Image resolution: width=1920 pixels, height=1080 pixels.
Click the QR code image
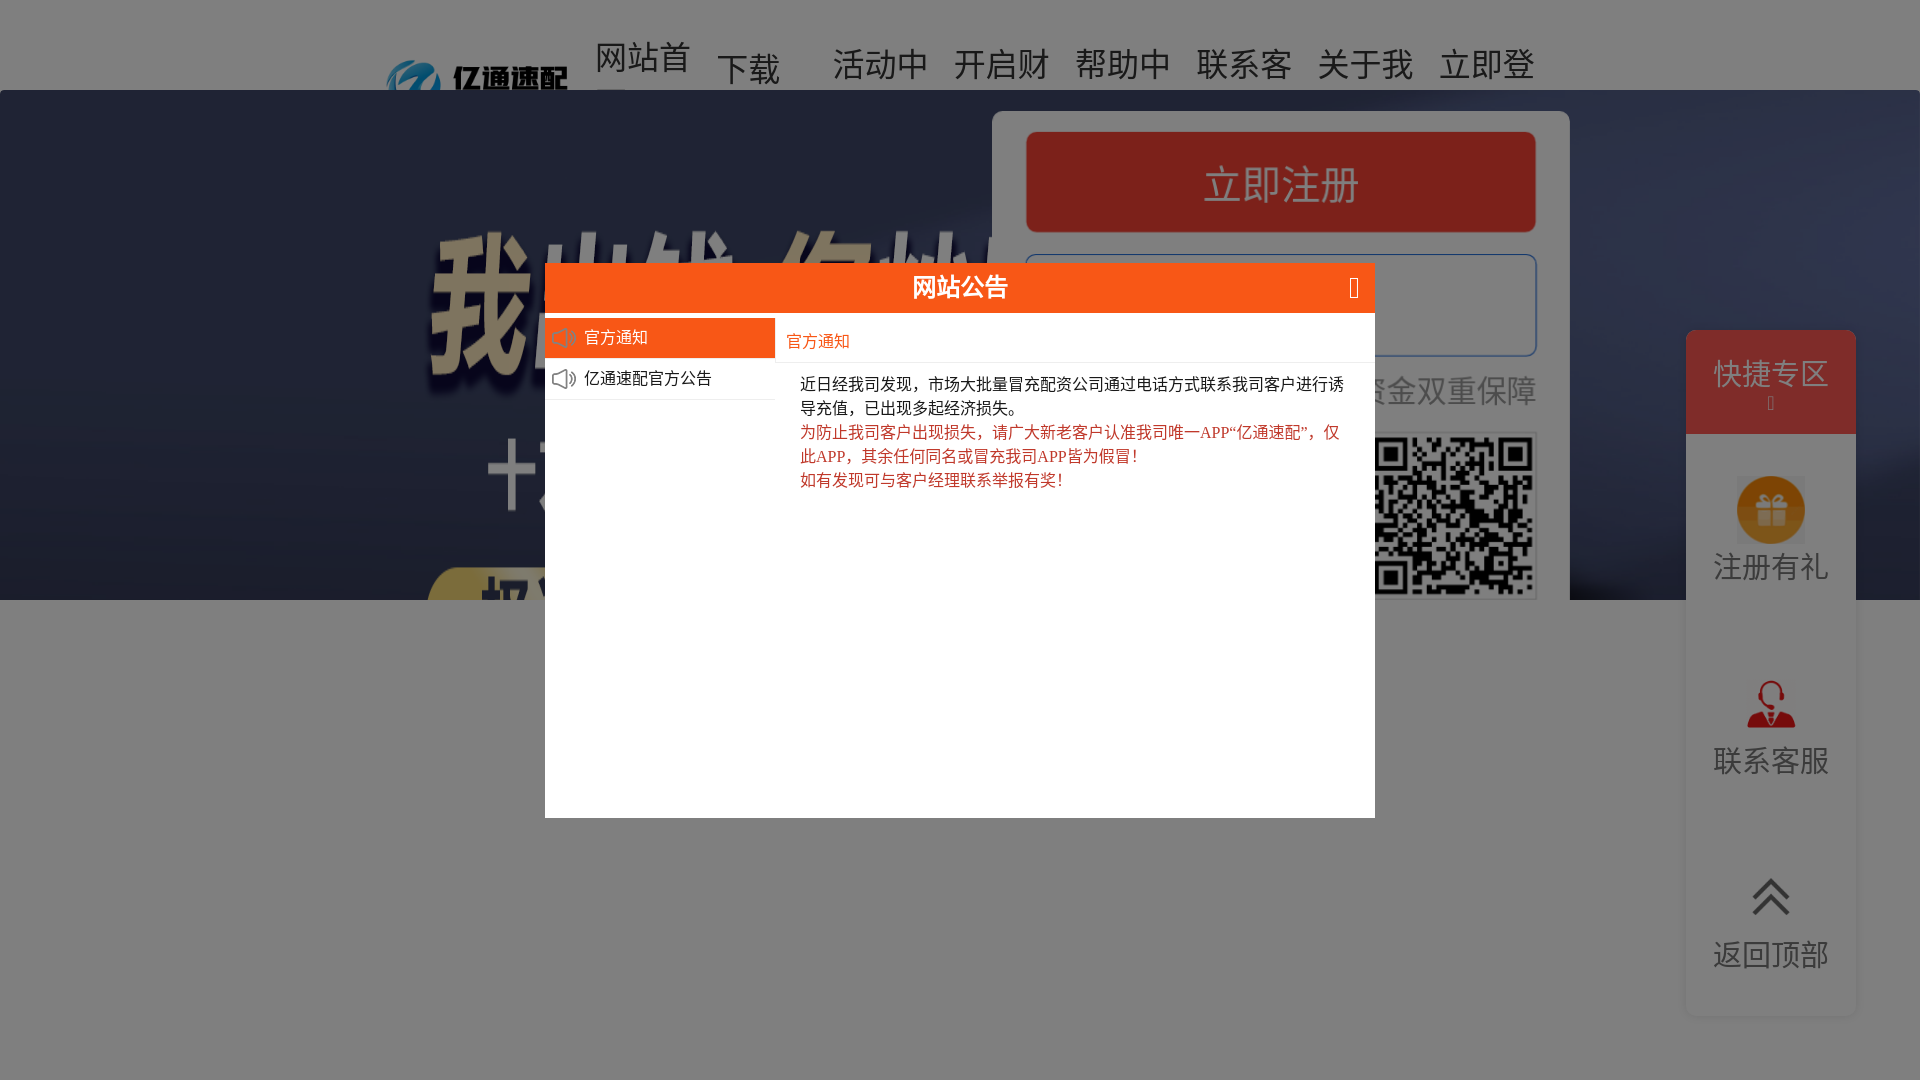[x=1455, y=516]
